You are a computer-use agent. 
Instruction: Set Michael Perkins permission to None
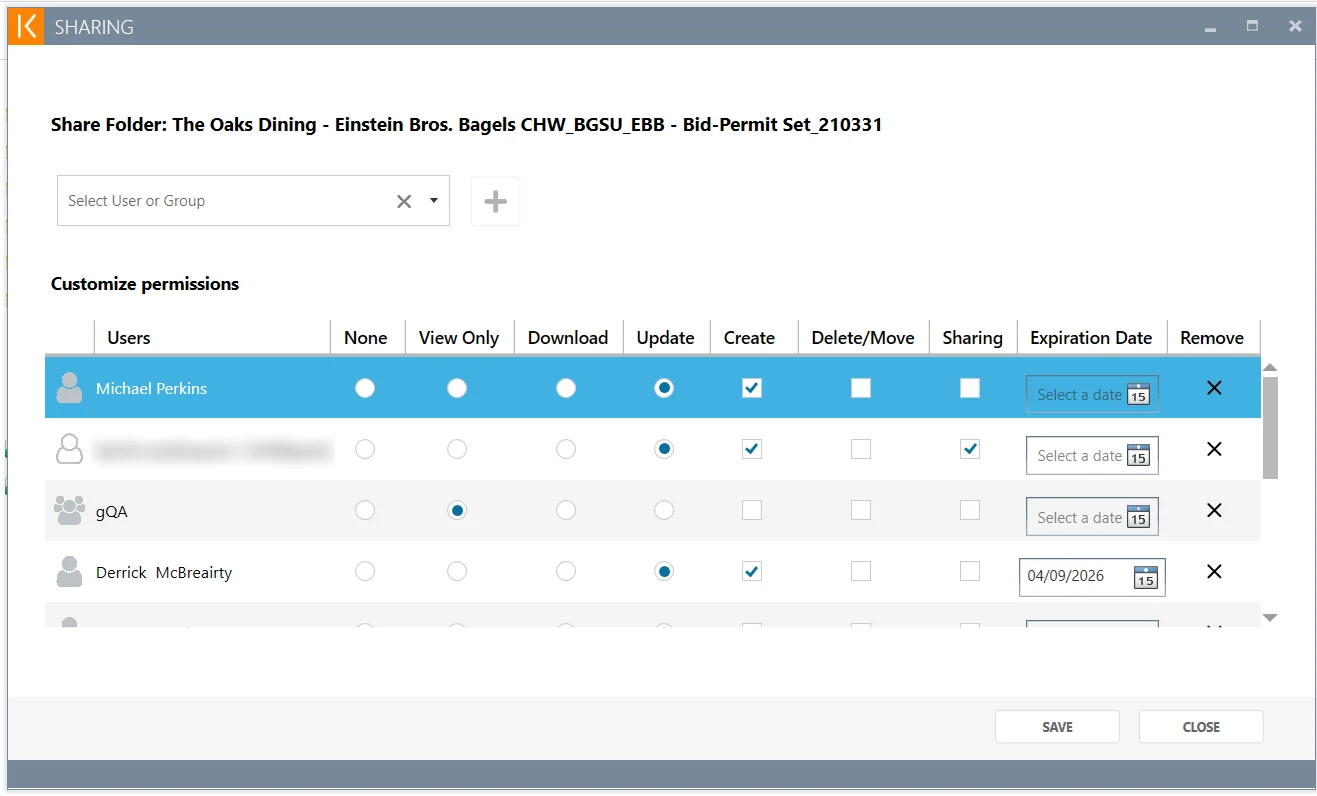(365, 388)
